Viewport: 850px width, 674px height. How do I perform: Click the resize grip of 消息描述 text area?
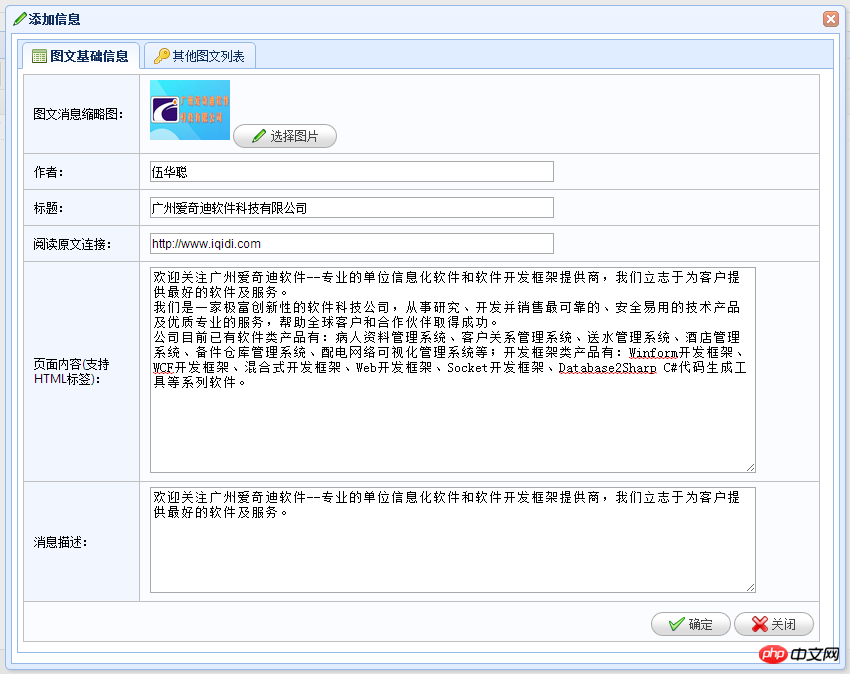[x=750, y=587]
